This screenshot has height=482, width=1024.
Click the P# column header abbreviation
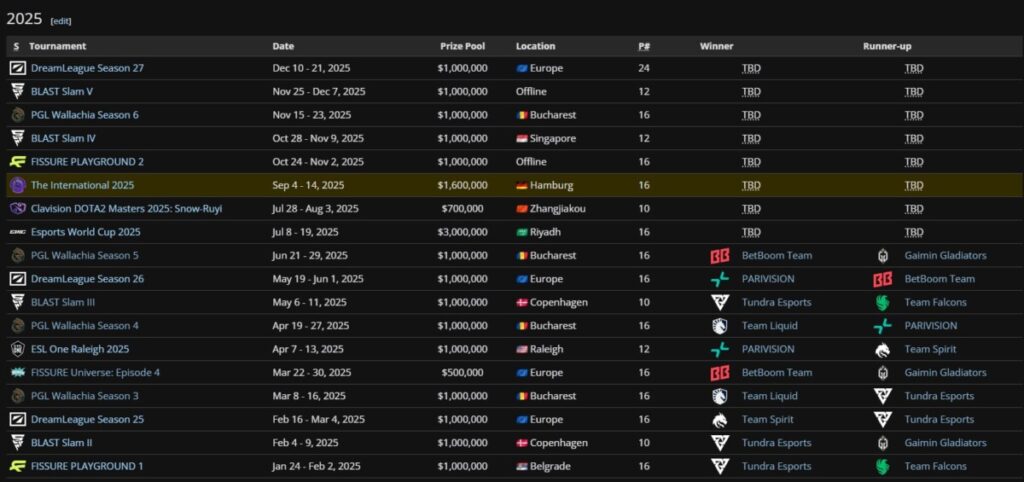click(x=644, y=46)
